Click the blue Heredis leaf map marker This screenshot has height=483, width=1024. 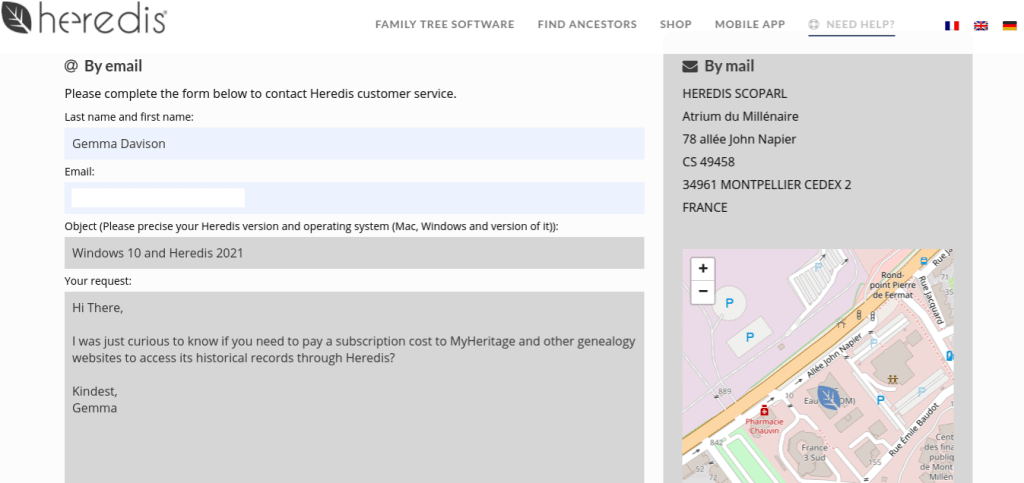click(x=829, y=397)
